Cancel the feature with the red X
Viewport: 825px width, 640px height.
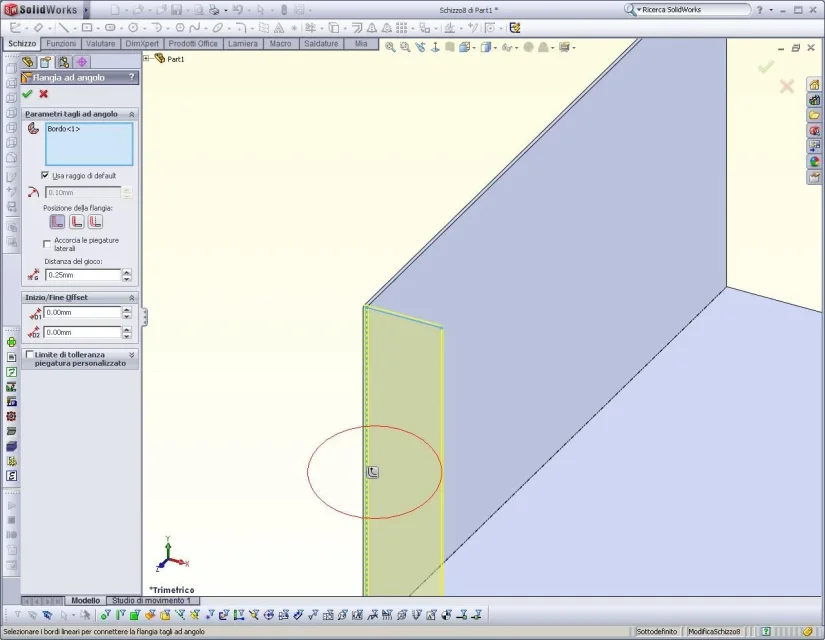point(44,94)
